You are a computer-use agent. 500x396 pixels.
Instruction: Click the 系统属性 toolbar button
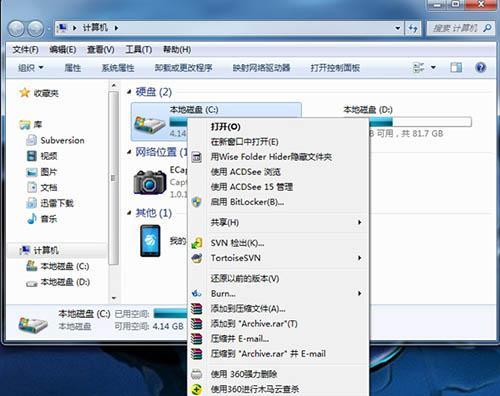pos(118,68)
